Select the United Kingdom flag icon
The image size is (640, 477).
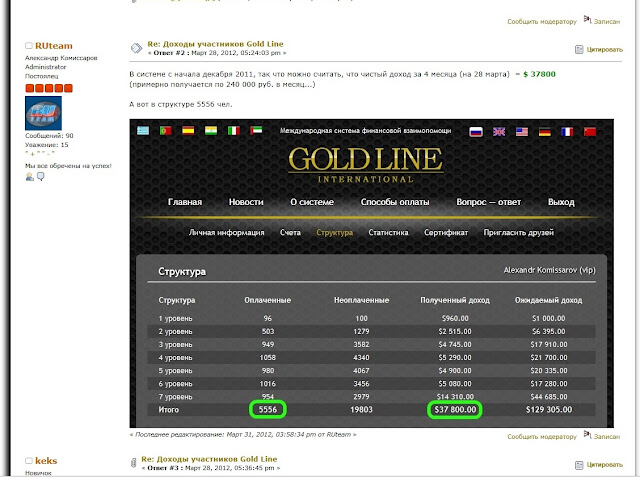click(x=499, y=131)
